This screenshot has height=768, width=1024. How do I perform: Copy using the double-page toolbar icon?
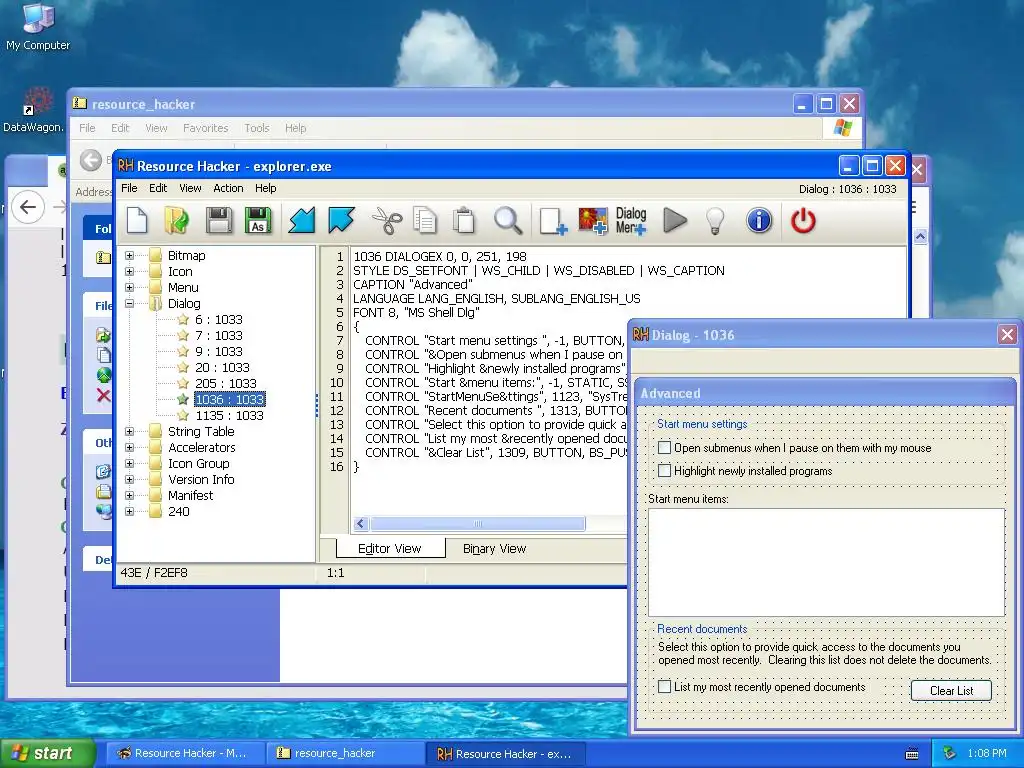[x=425, y=220]
